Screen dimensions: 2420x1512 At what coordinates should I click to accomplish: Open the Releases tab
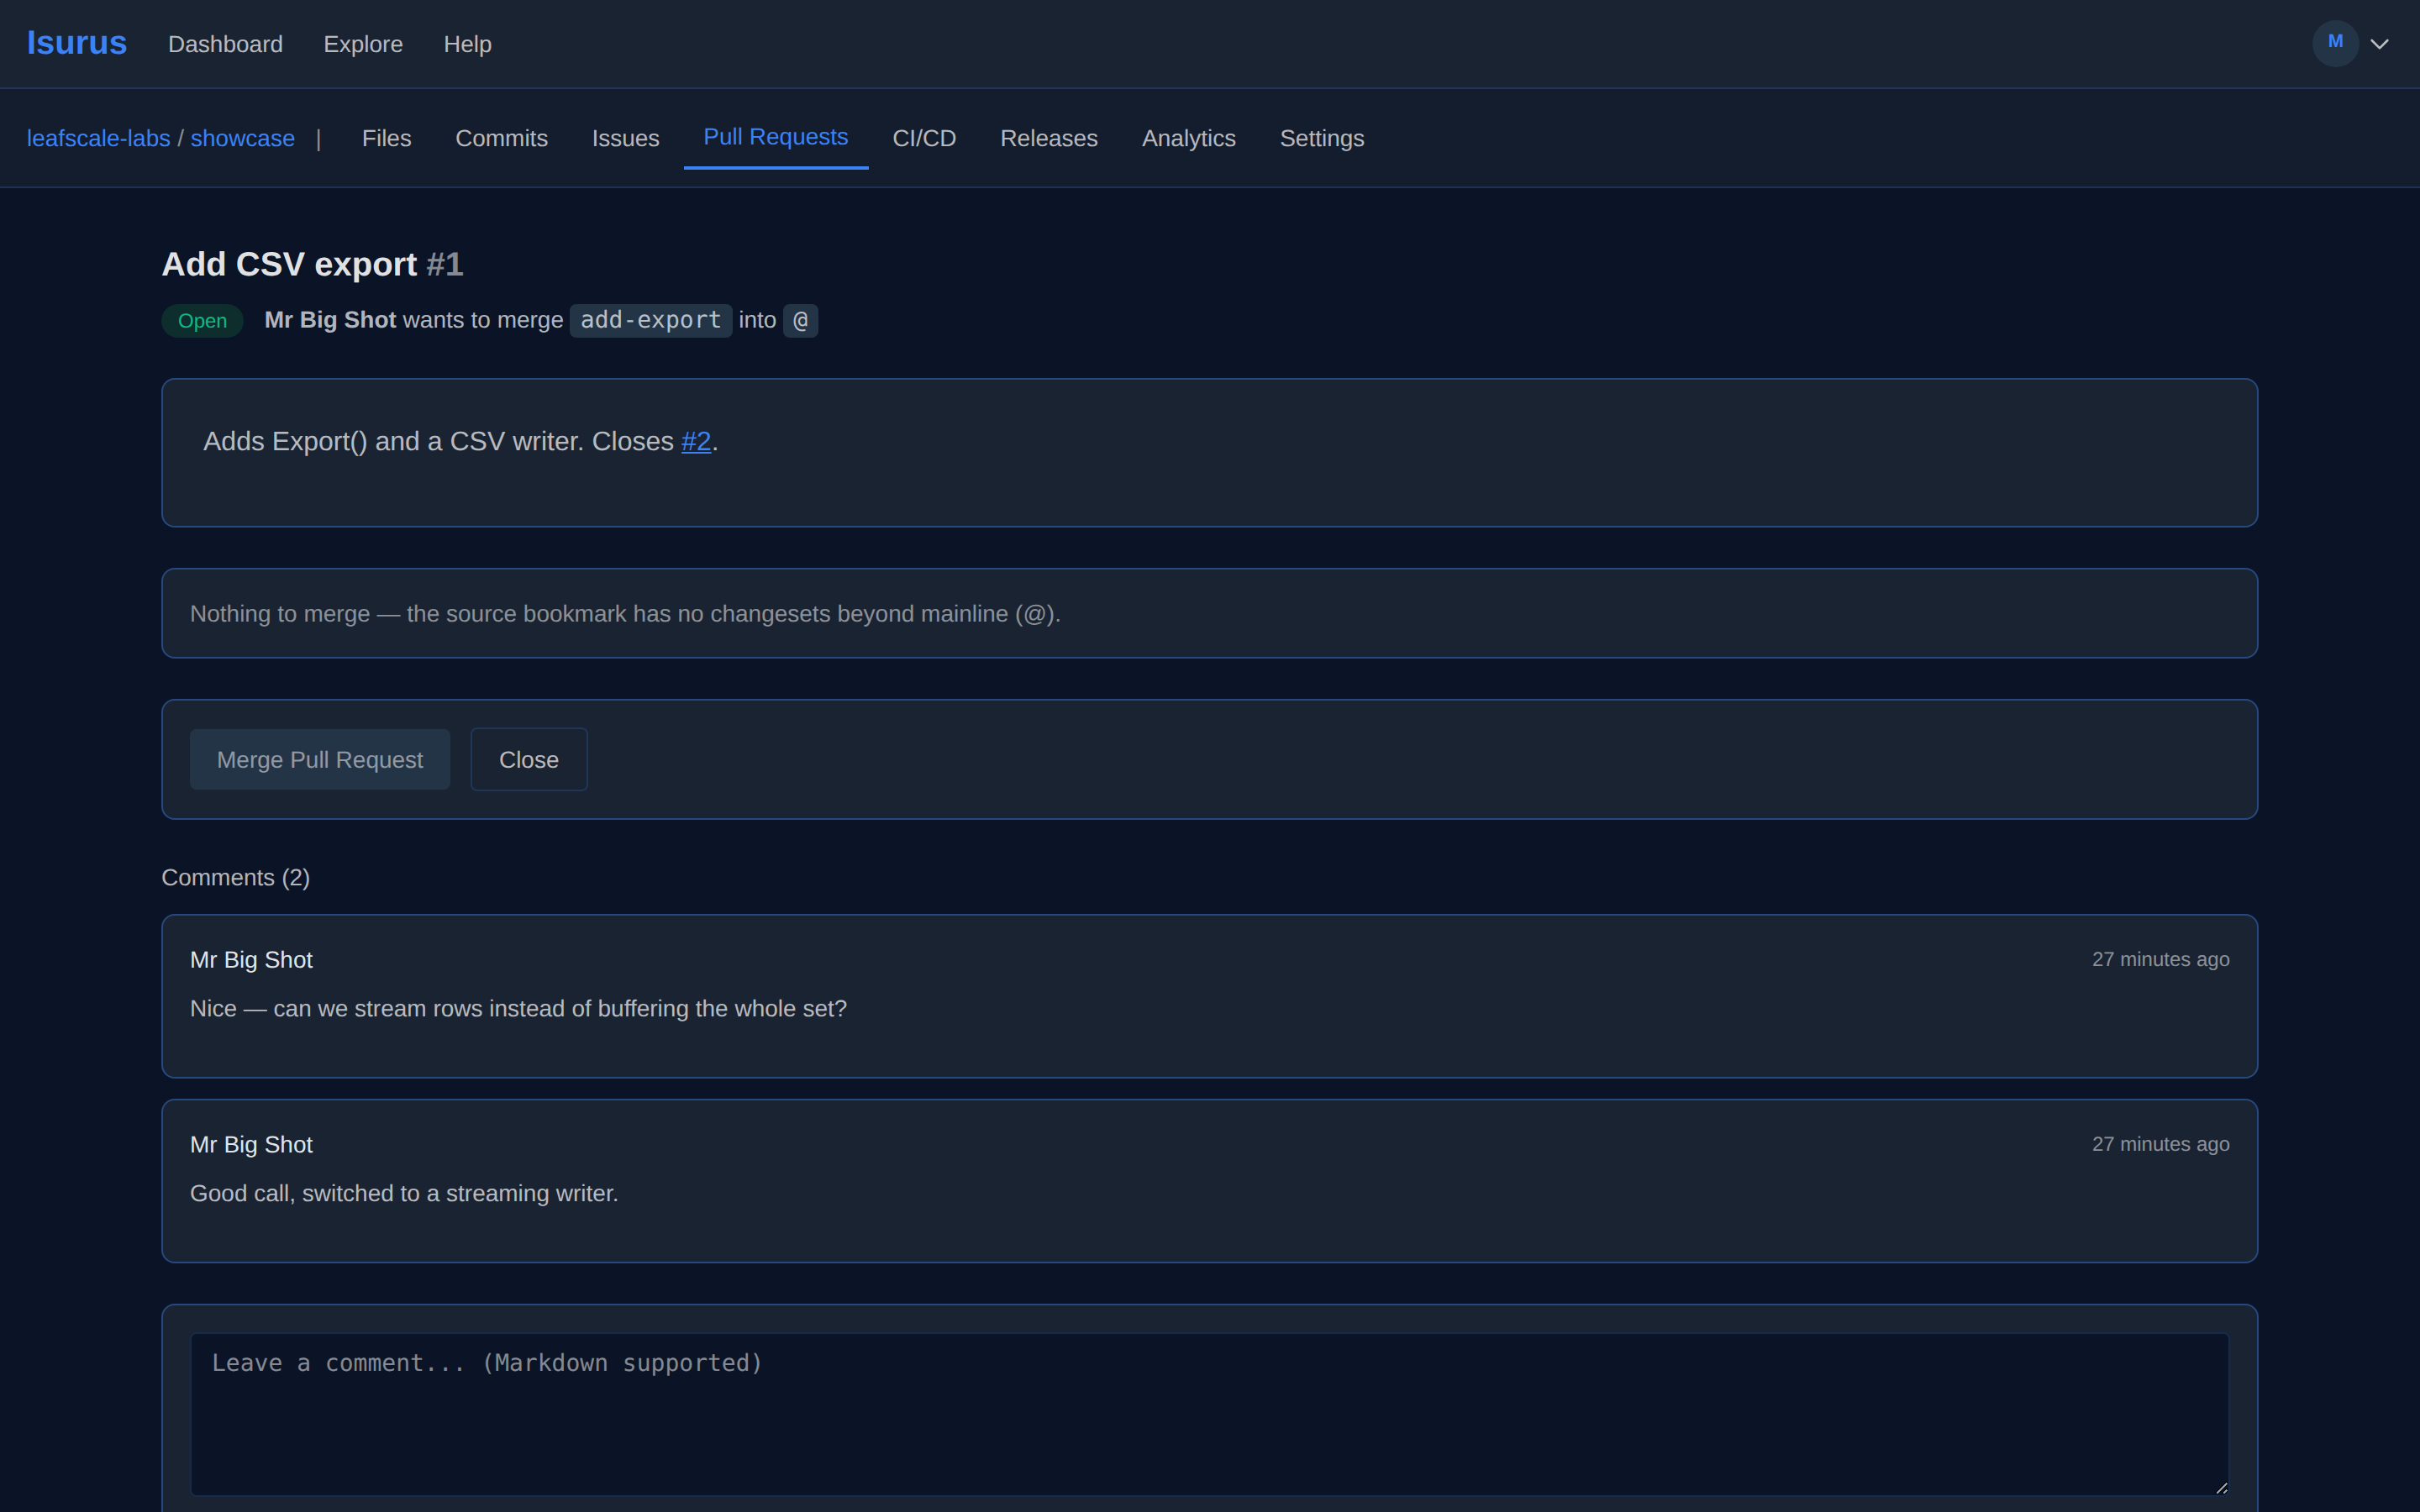pyautogui.click(x=1048, y=138)
